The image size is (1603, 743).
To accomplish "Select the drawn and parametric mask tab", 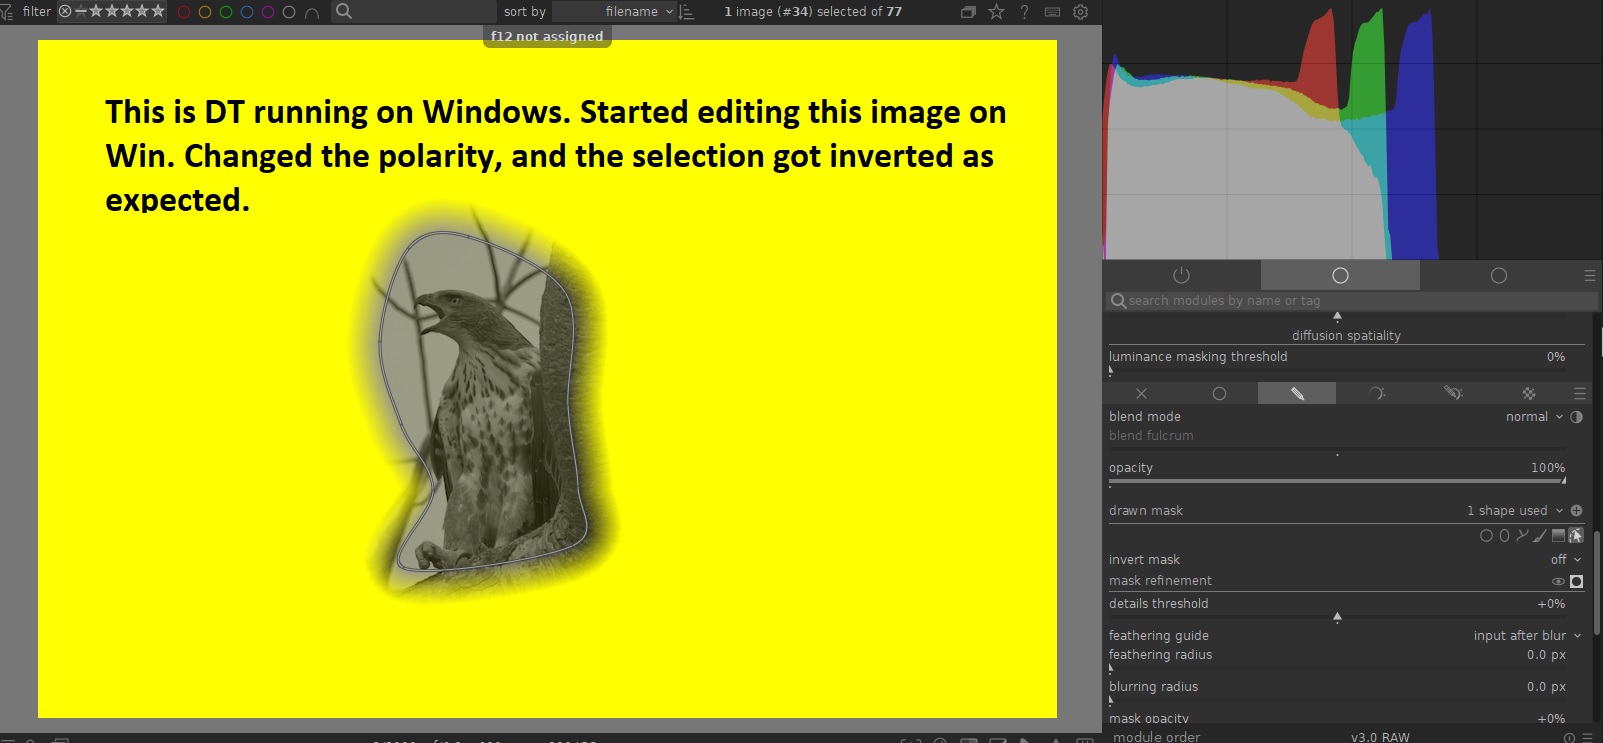I will click(1453, 394).
